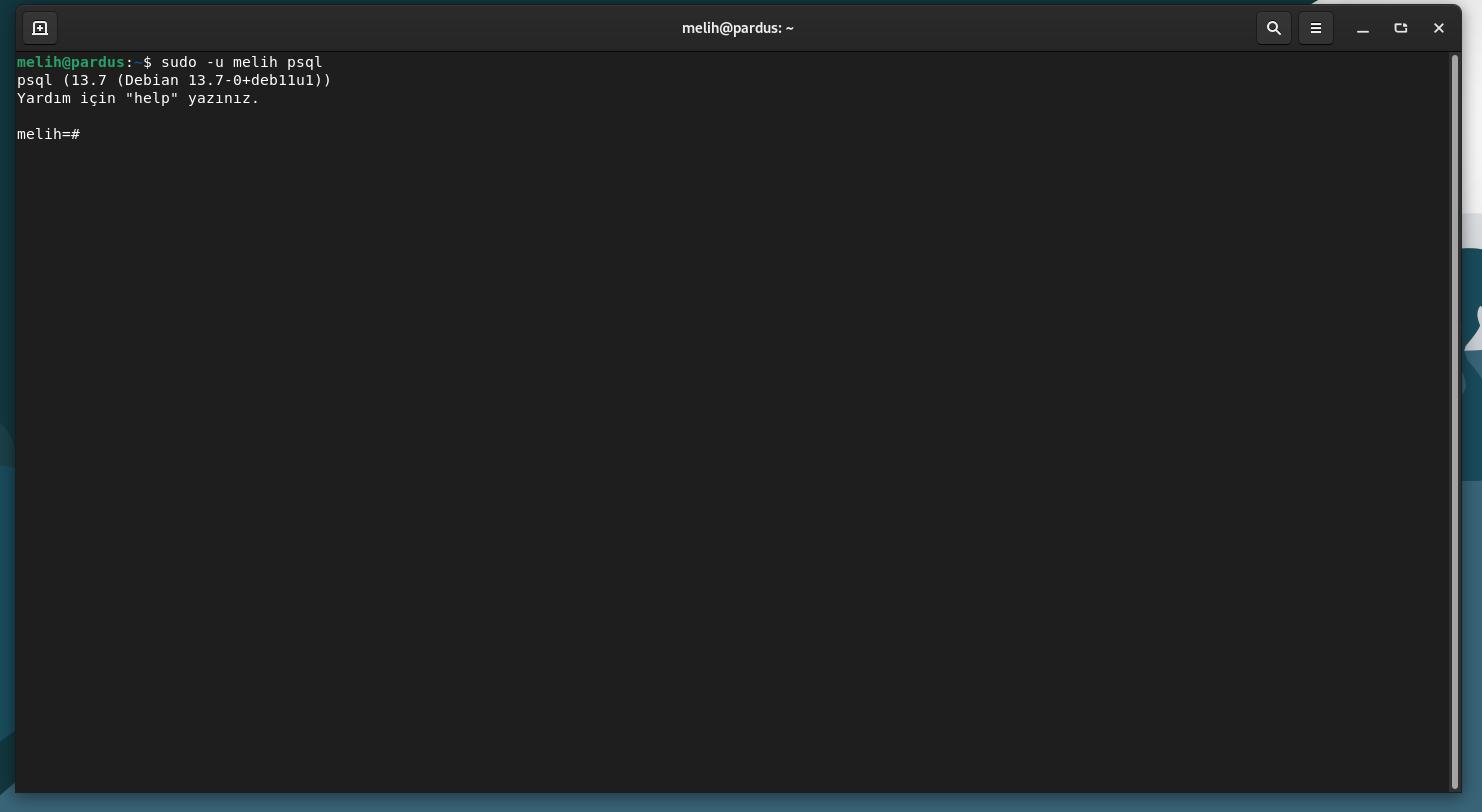Restore the terminal window size
This screenshot has height=812, width=1482.
click(1401, 28)
